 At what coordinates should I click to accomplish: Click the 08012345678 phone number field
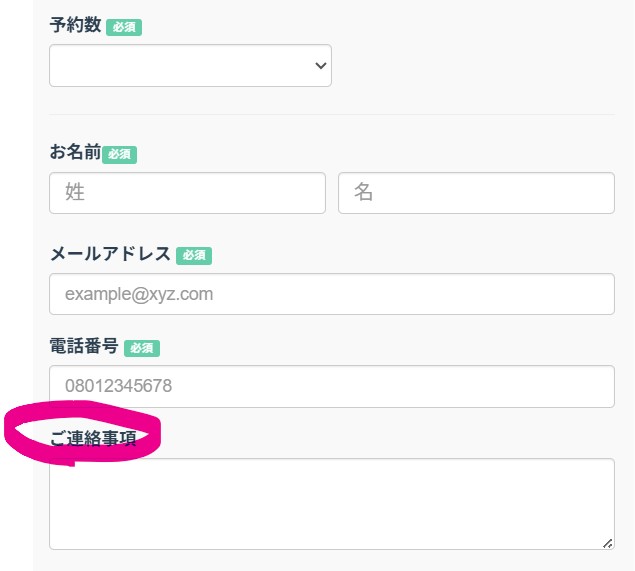pyautogui.click(x=332, y=386)
